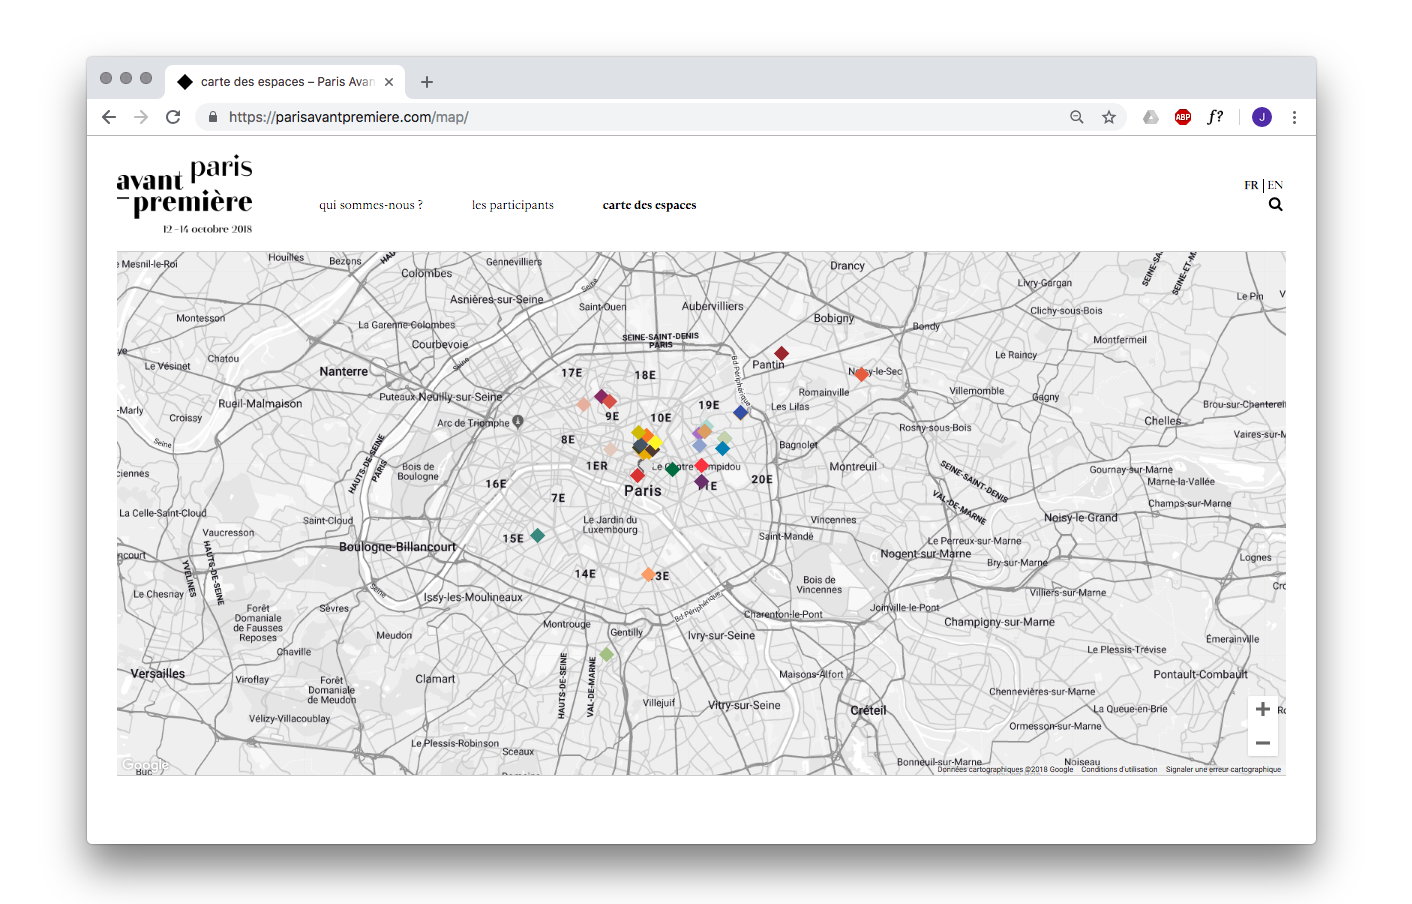Select the teal marker near 15E
This screenshot has width=1412, height=904.
[538, 536]
